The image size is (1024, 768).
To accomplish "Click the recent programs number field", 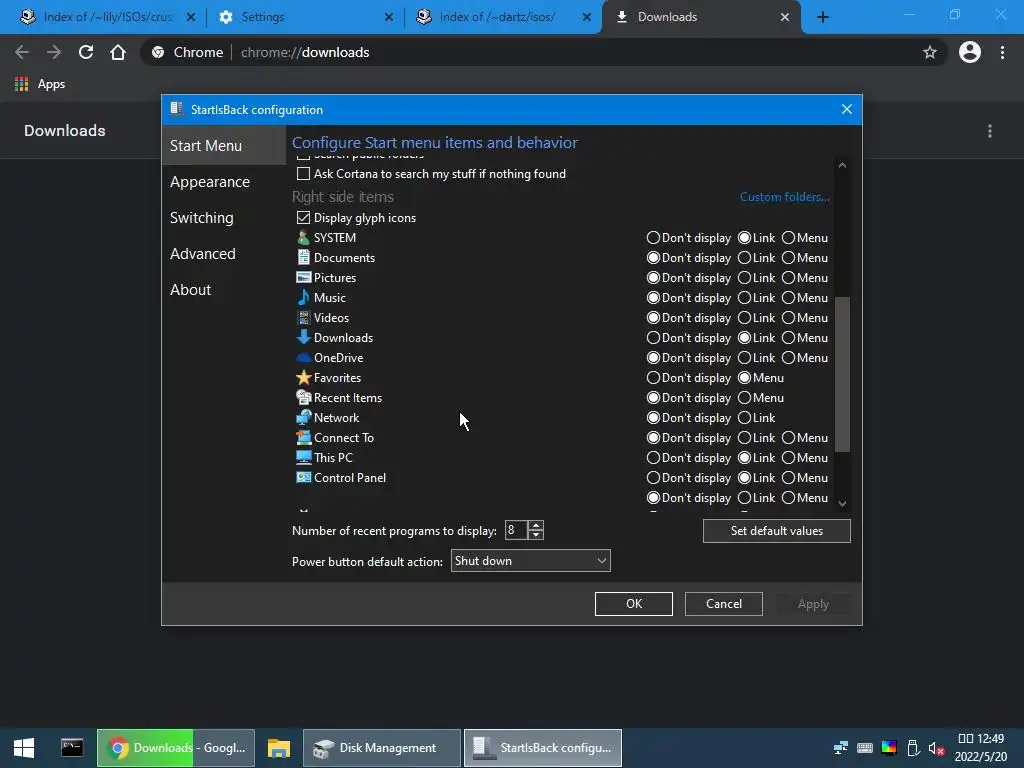I will point(517,530).
